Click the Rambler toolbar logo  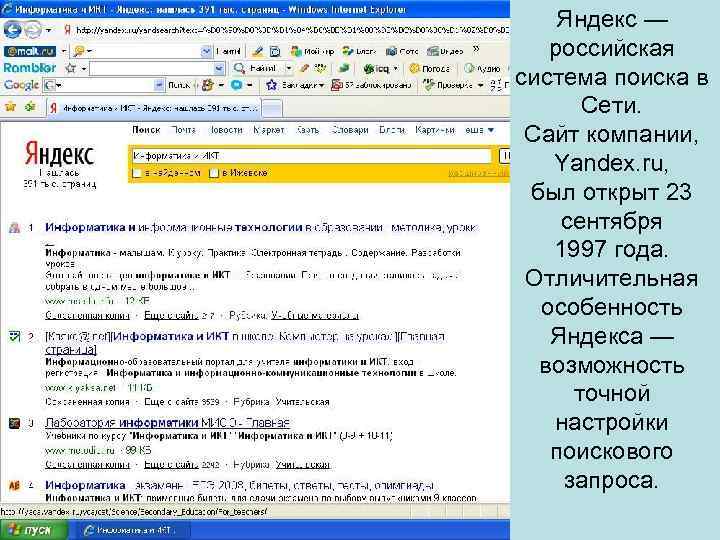tap(29, 68)
